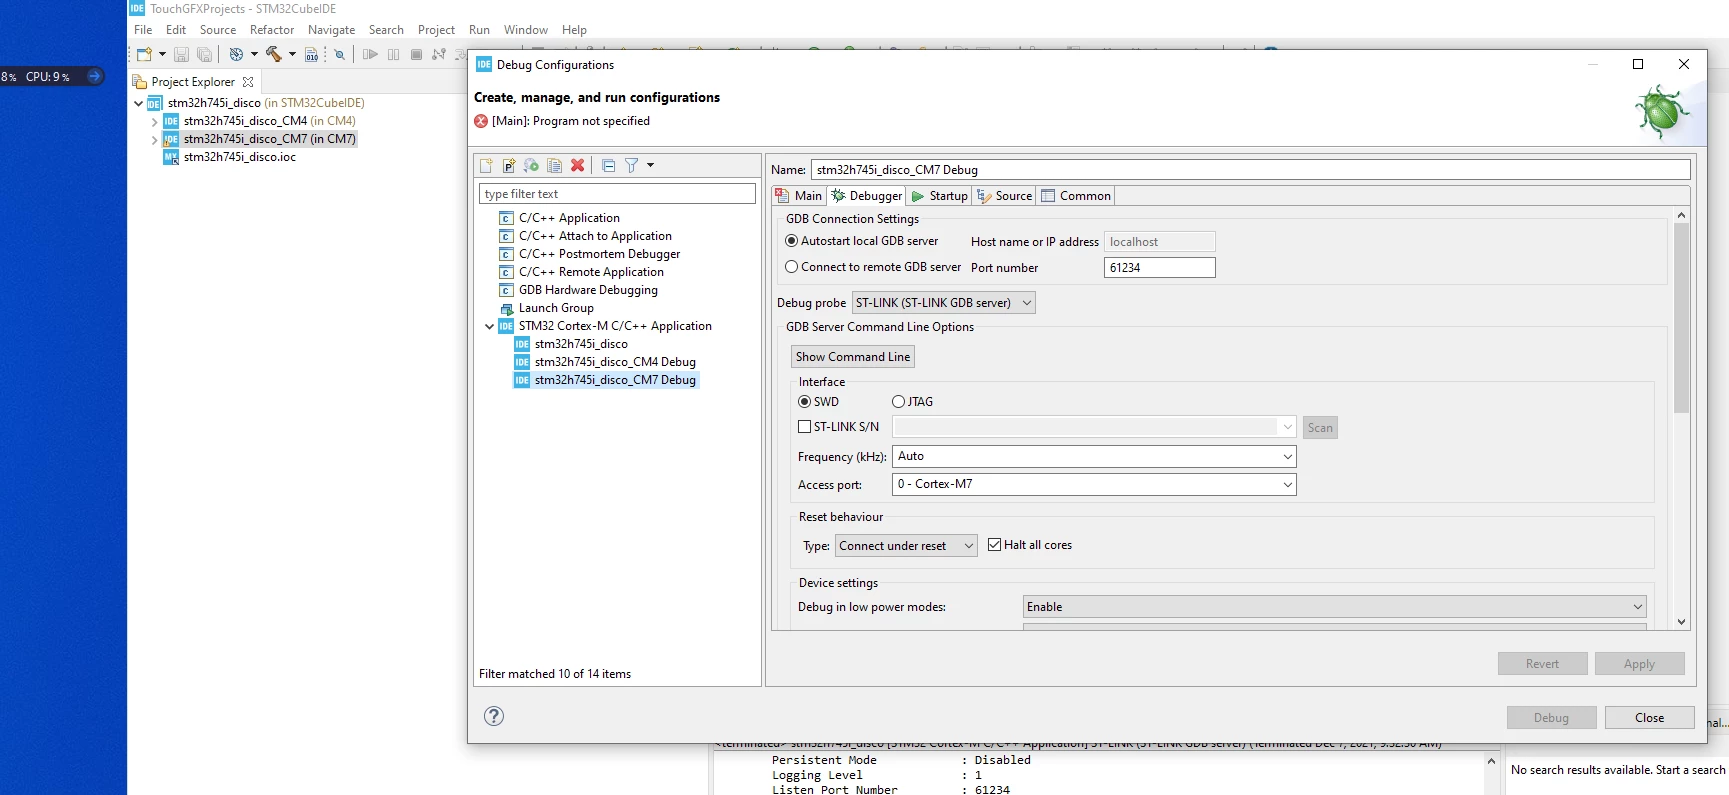
Task: Click the Terminate stop icon in IDE toolbar
Action: point(416,54)
